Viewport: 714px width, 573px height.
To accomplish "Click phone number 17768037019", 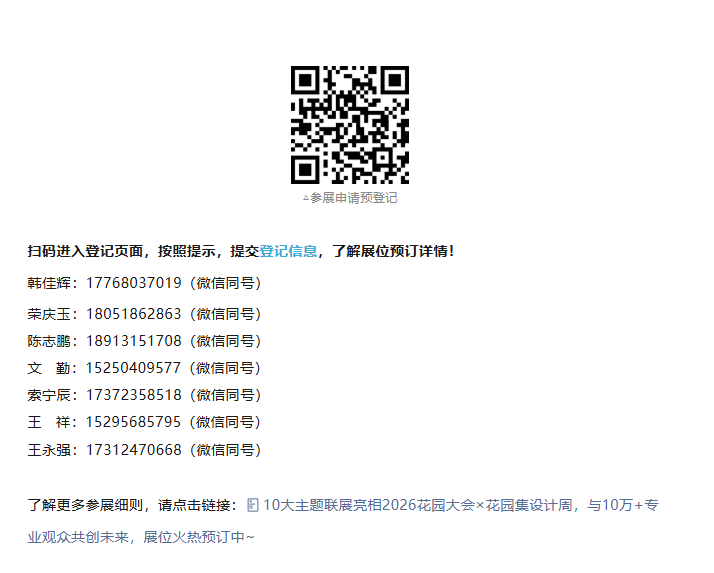I will (x=134, y=283).
